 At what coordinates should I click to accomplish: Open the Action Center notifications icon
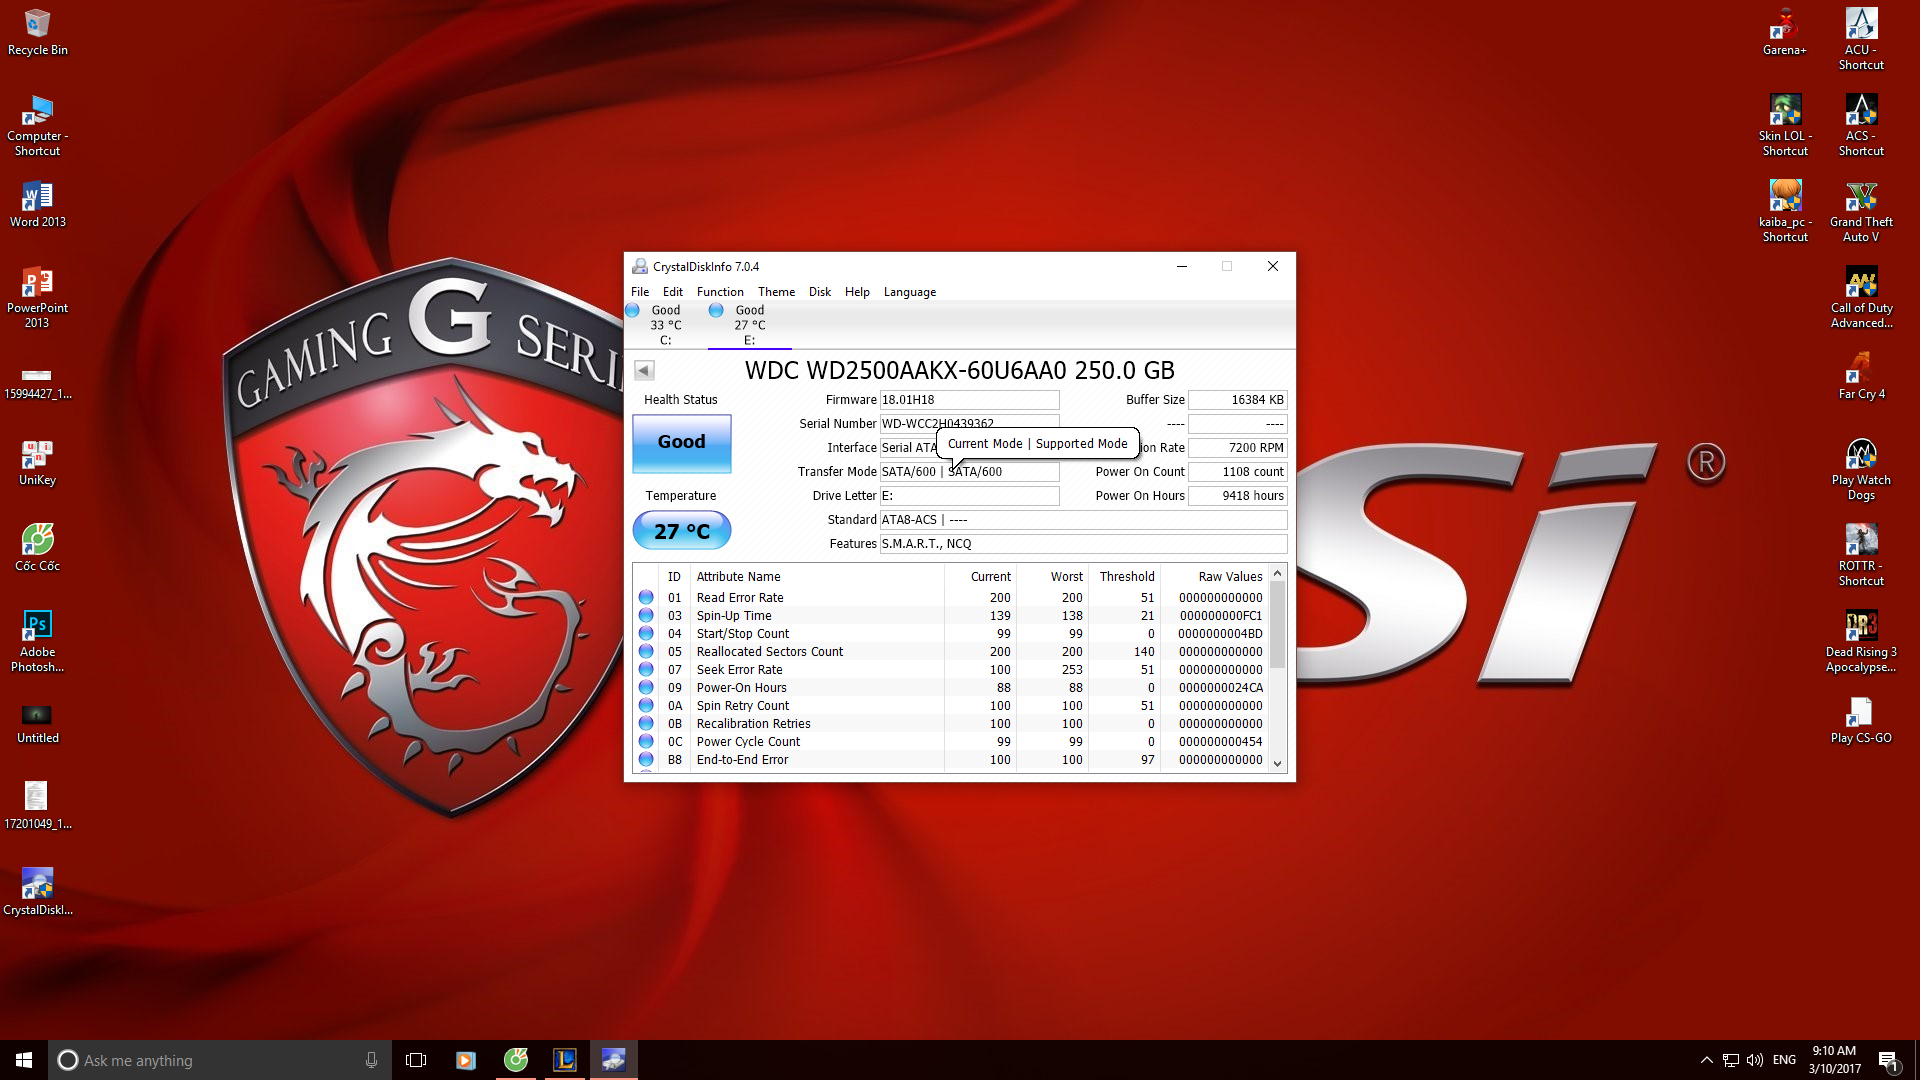1888,1060
